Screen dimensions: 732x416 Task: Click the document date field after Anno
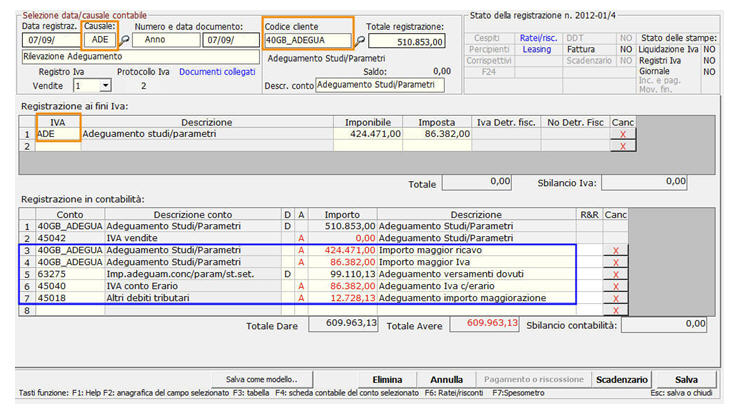[231, 40]
